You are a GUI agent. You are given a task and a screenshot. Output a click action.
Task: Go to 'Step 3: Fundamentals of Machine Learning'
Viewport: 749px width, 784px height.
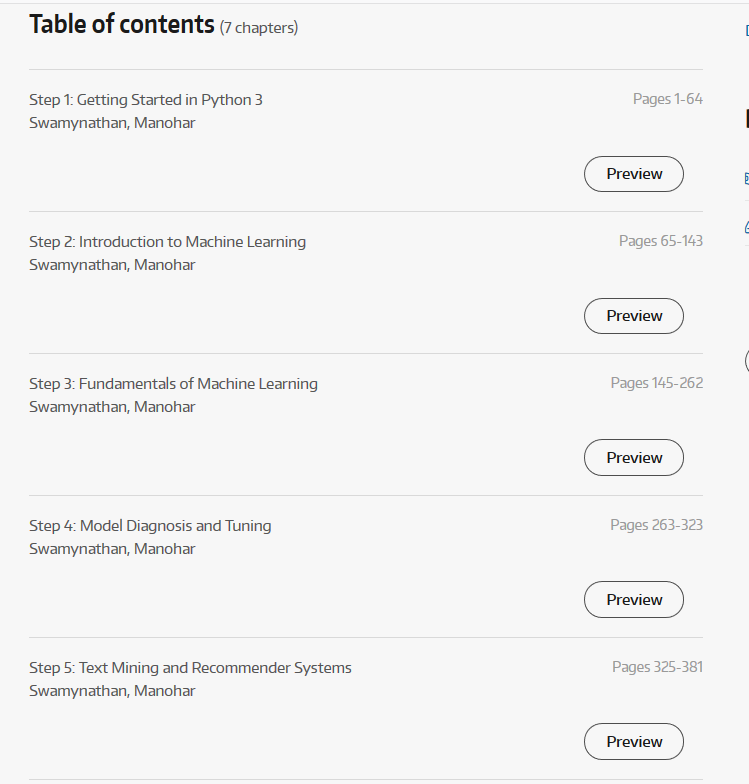(x=173, y=384)
